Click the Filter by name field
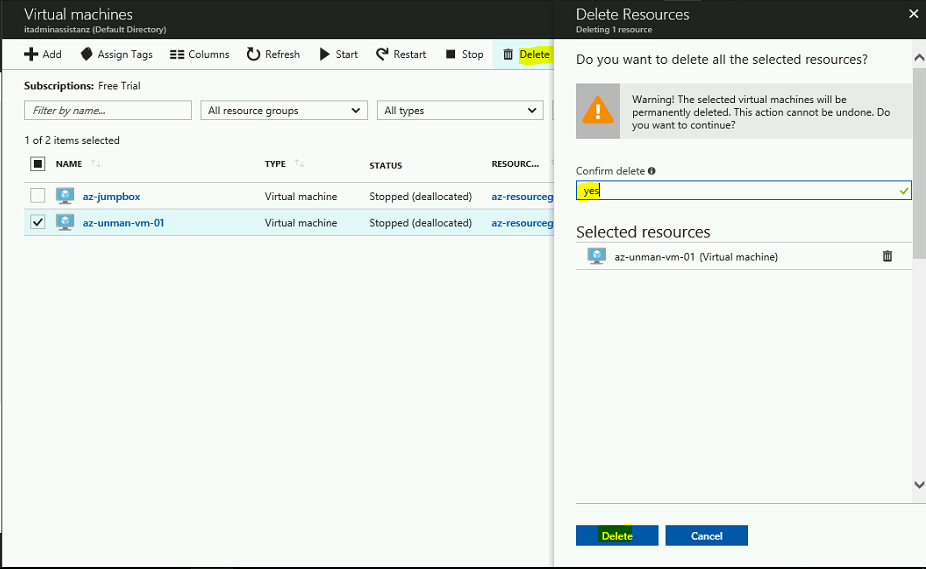 108,110
